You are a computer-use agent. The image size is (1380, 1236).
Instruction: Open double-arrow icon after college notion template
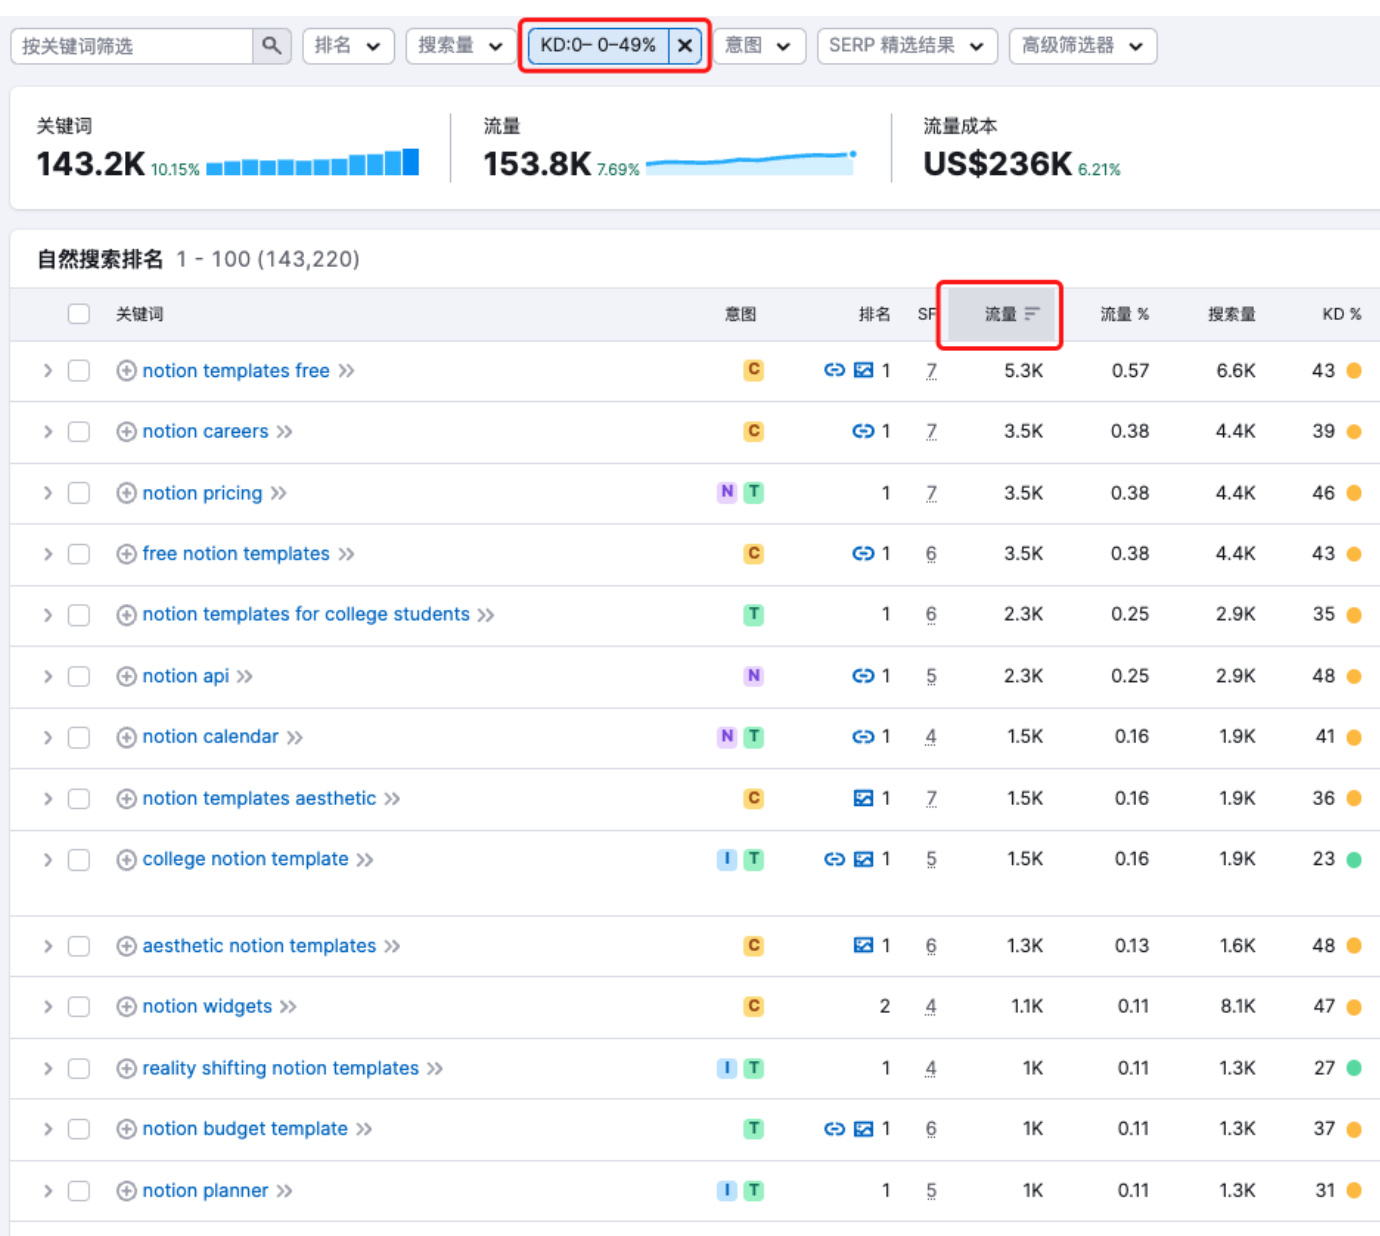pos(365,860)
